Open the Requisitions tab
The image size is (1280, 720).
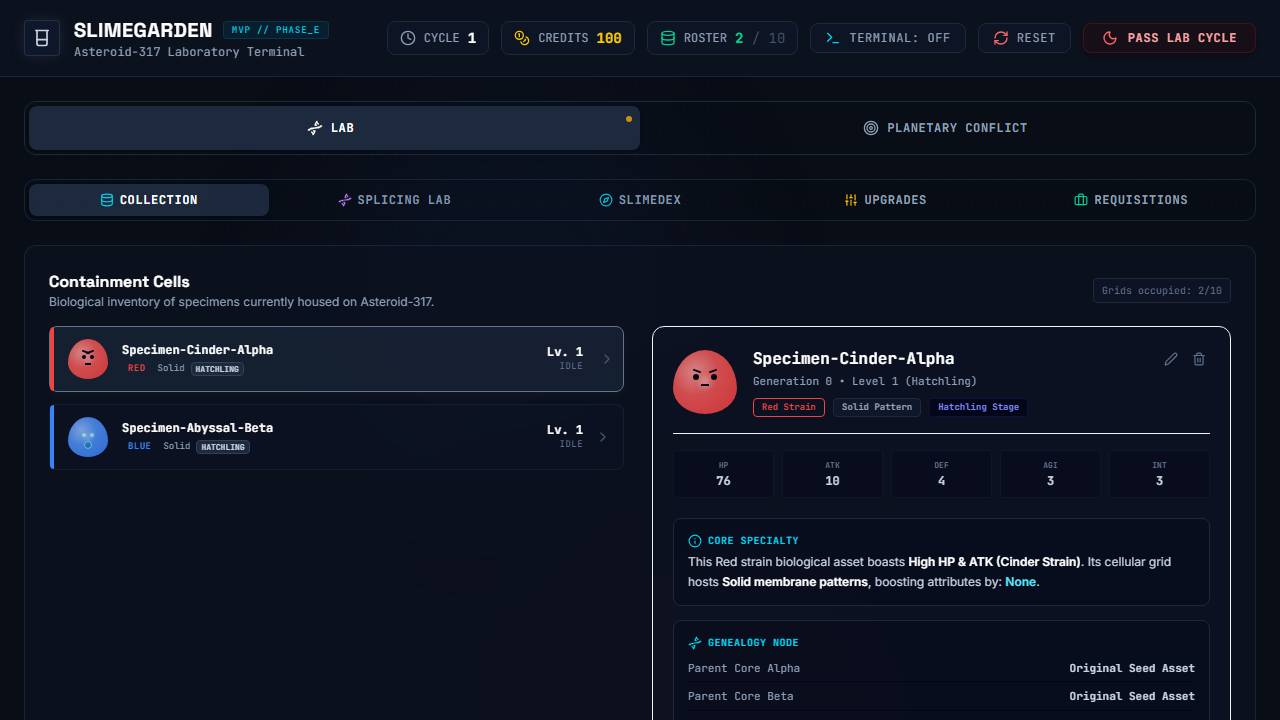(1130, 200)
